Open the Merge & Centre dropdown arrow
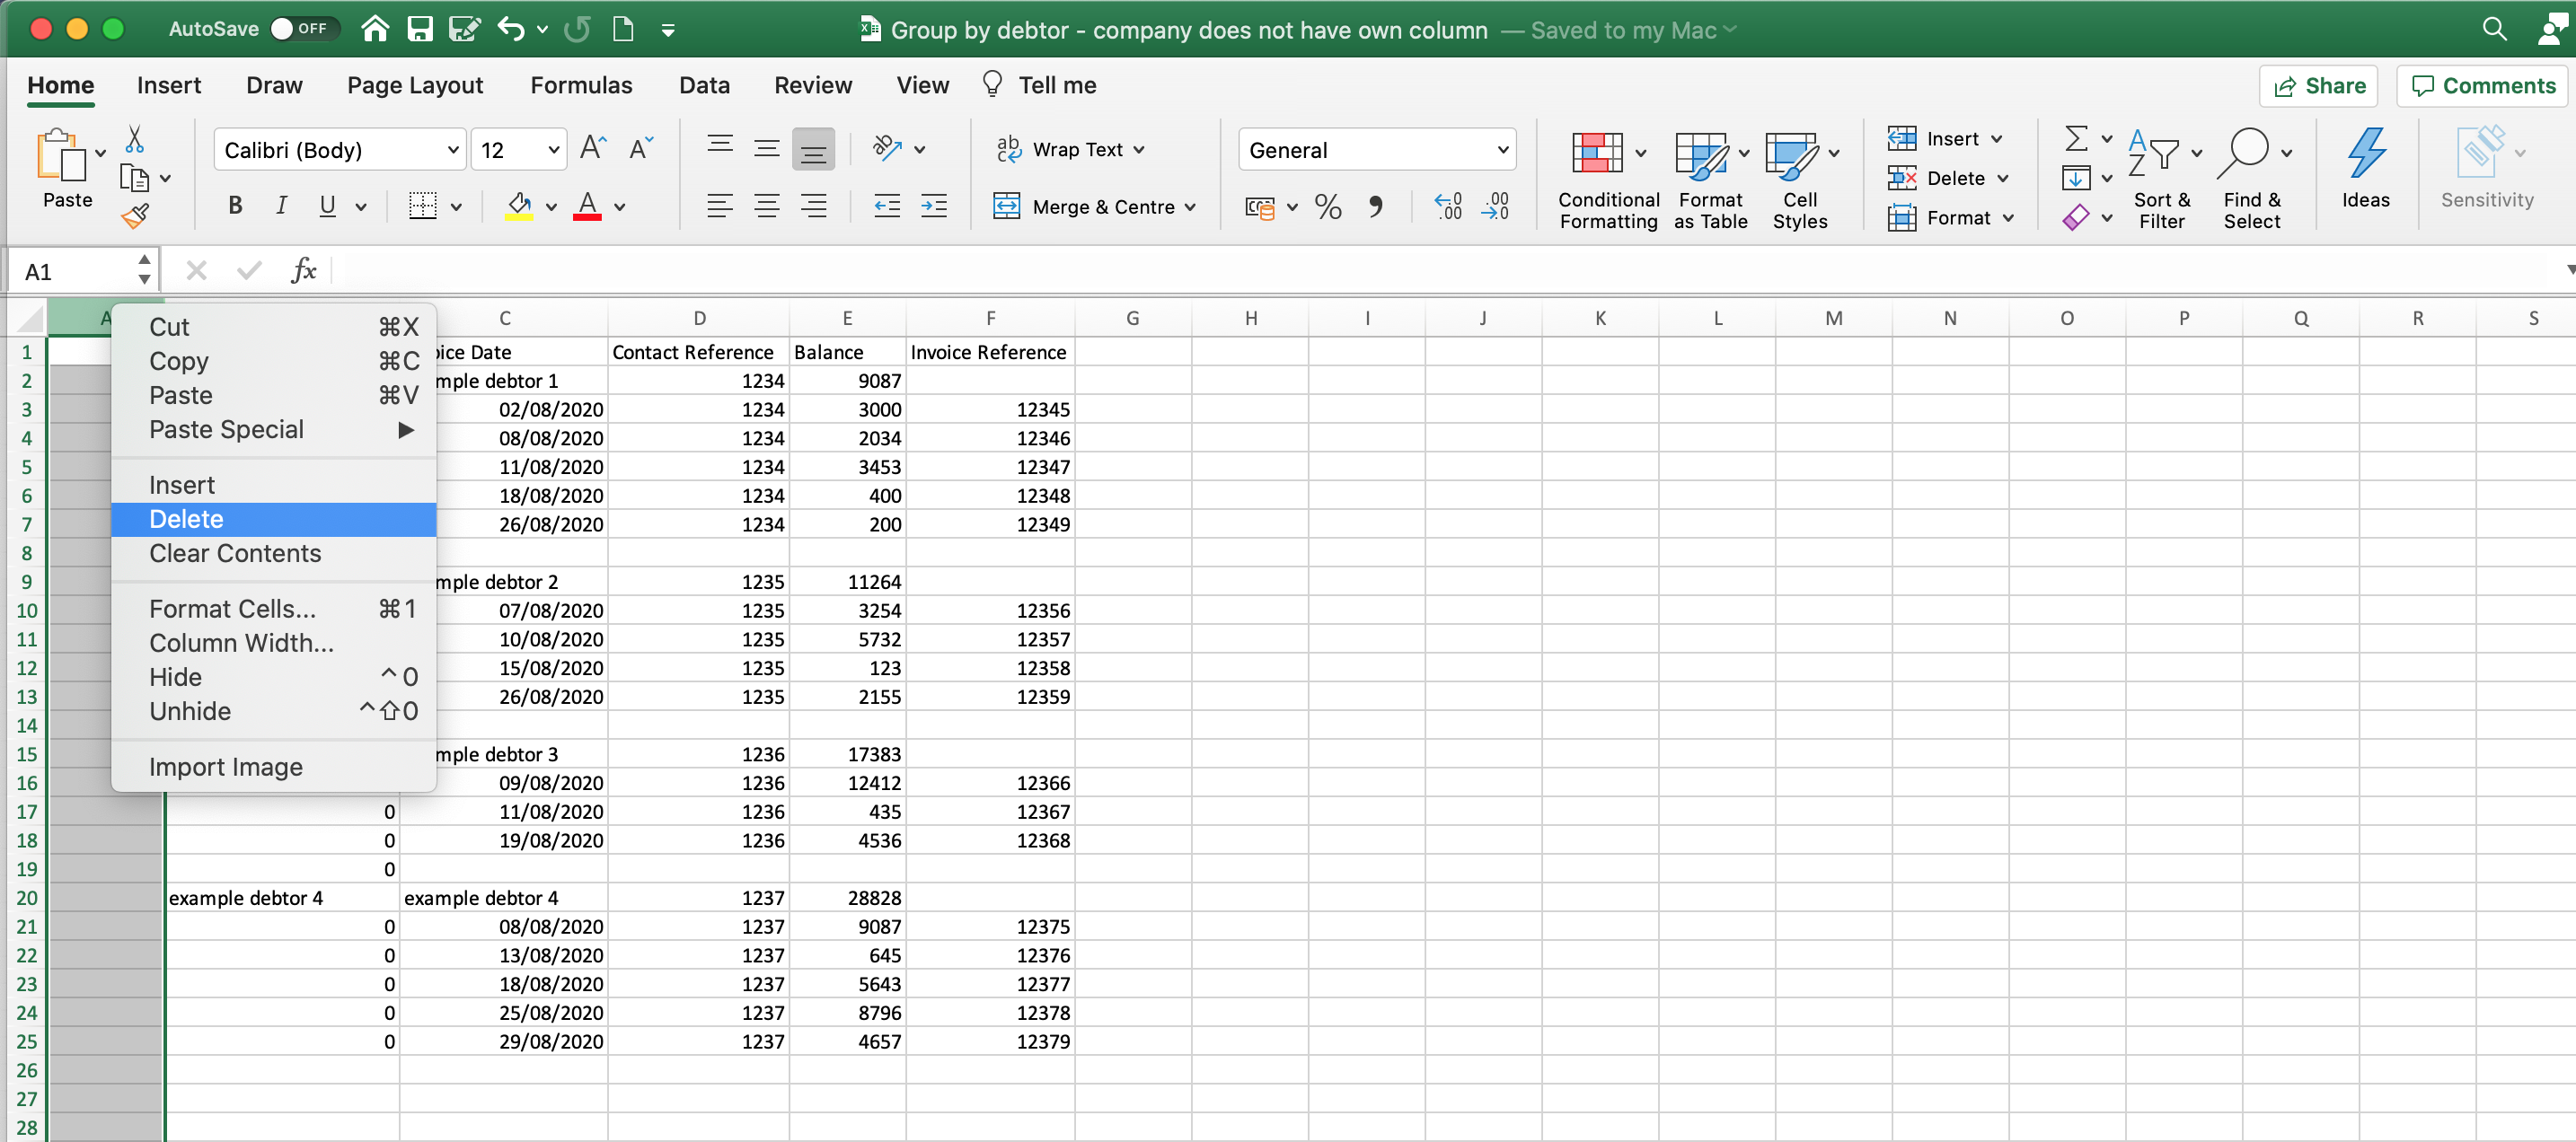 coord(1190,207)
